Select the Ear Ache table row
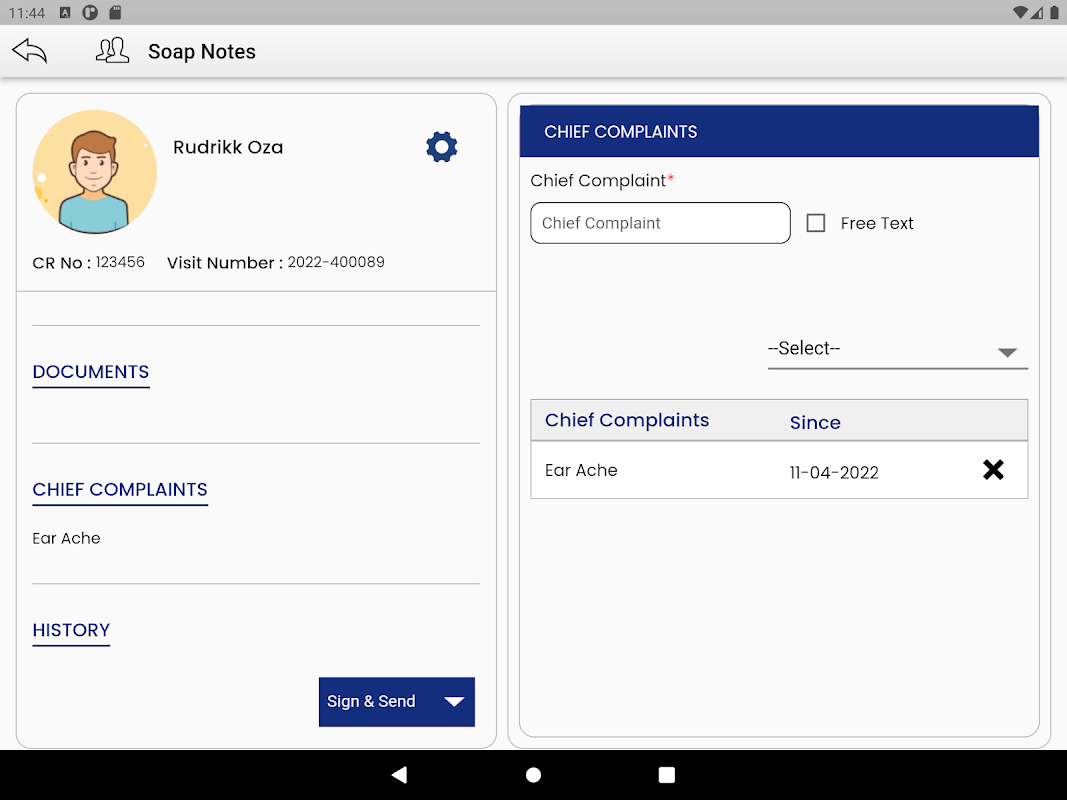Screen dimensions: 1067x800 coord(700,471)
